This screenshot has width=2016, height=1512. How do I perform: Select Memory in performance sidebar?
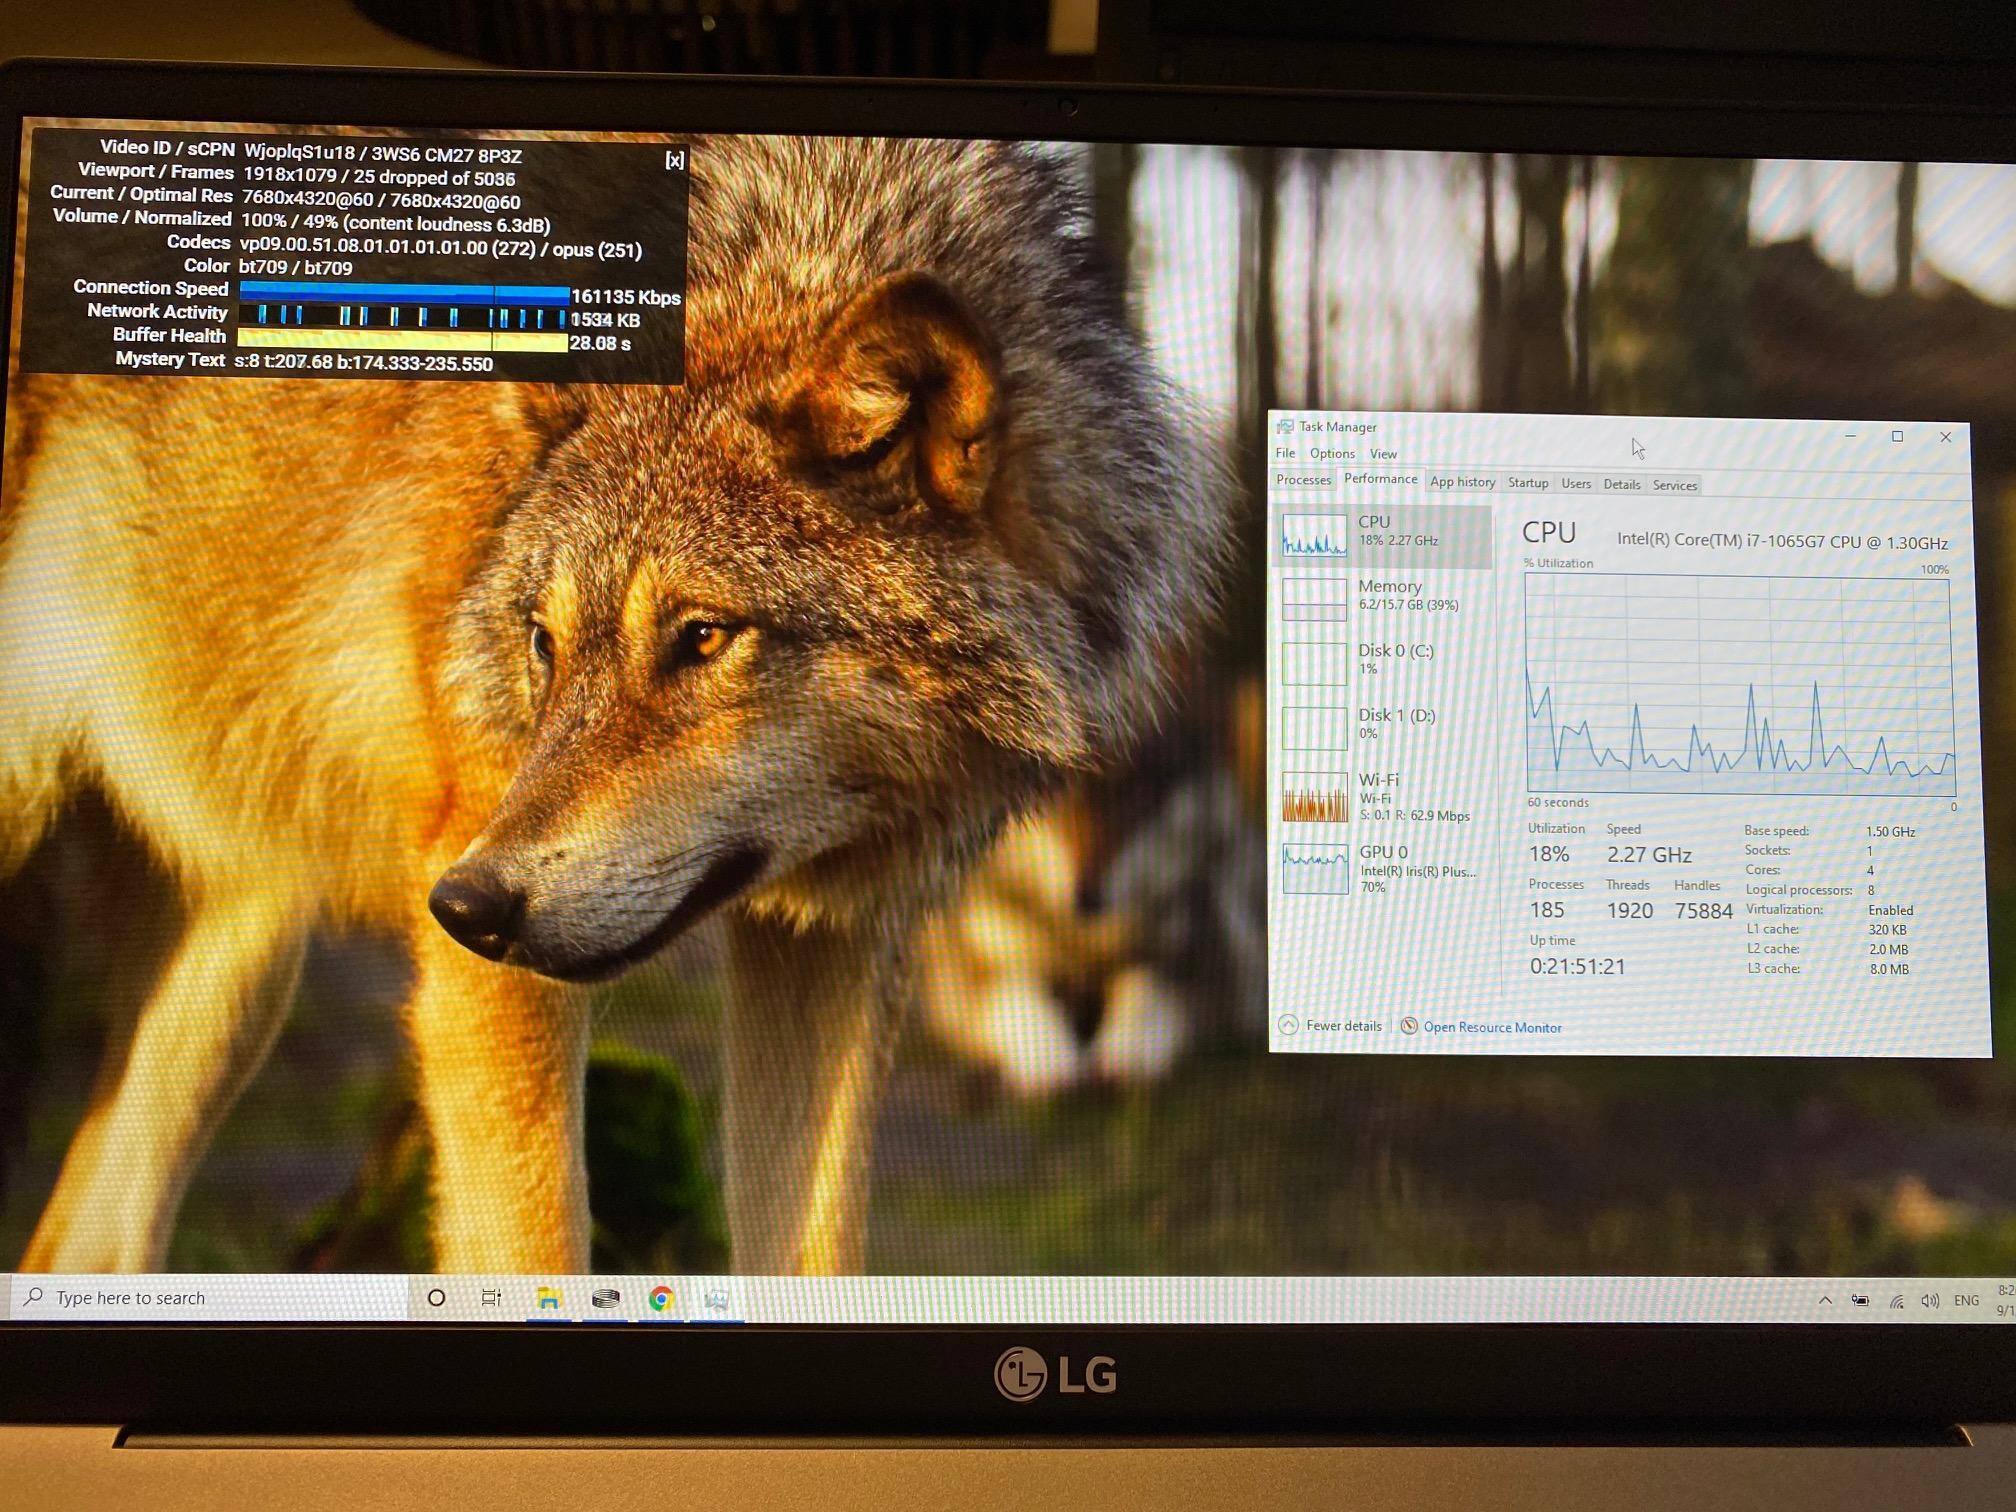tap(1389, 595)
